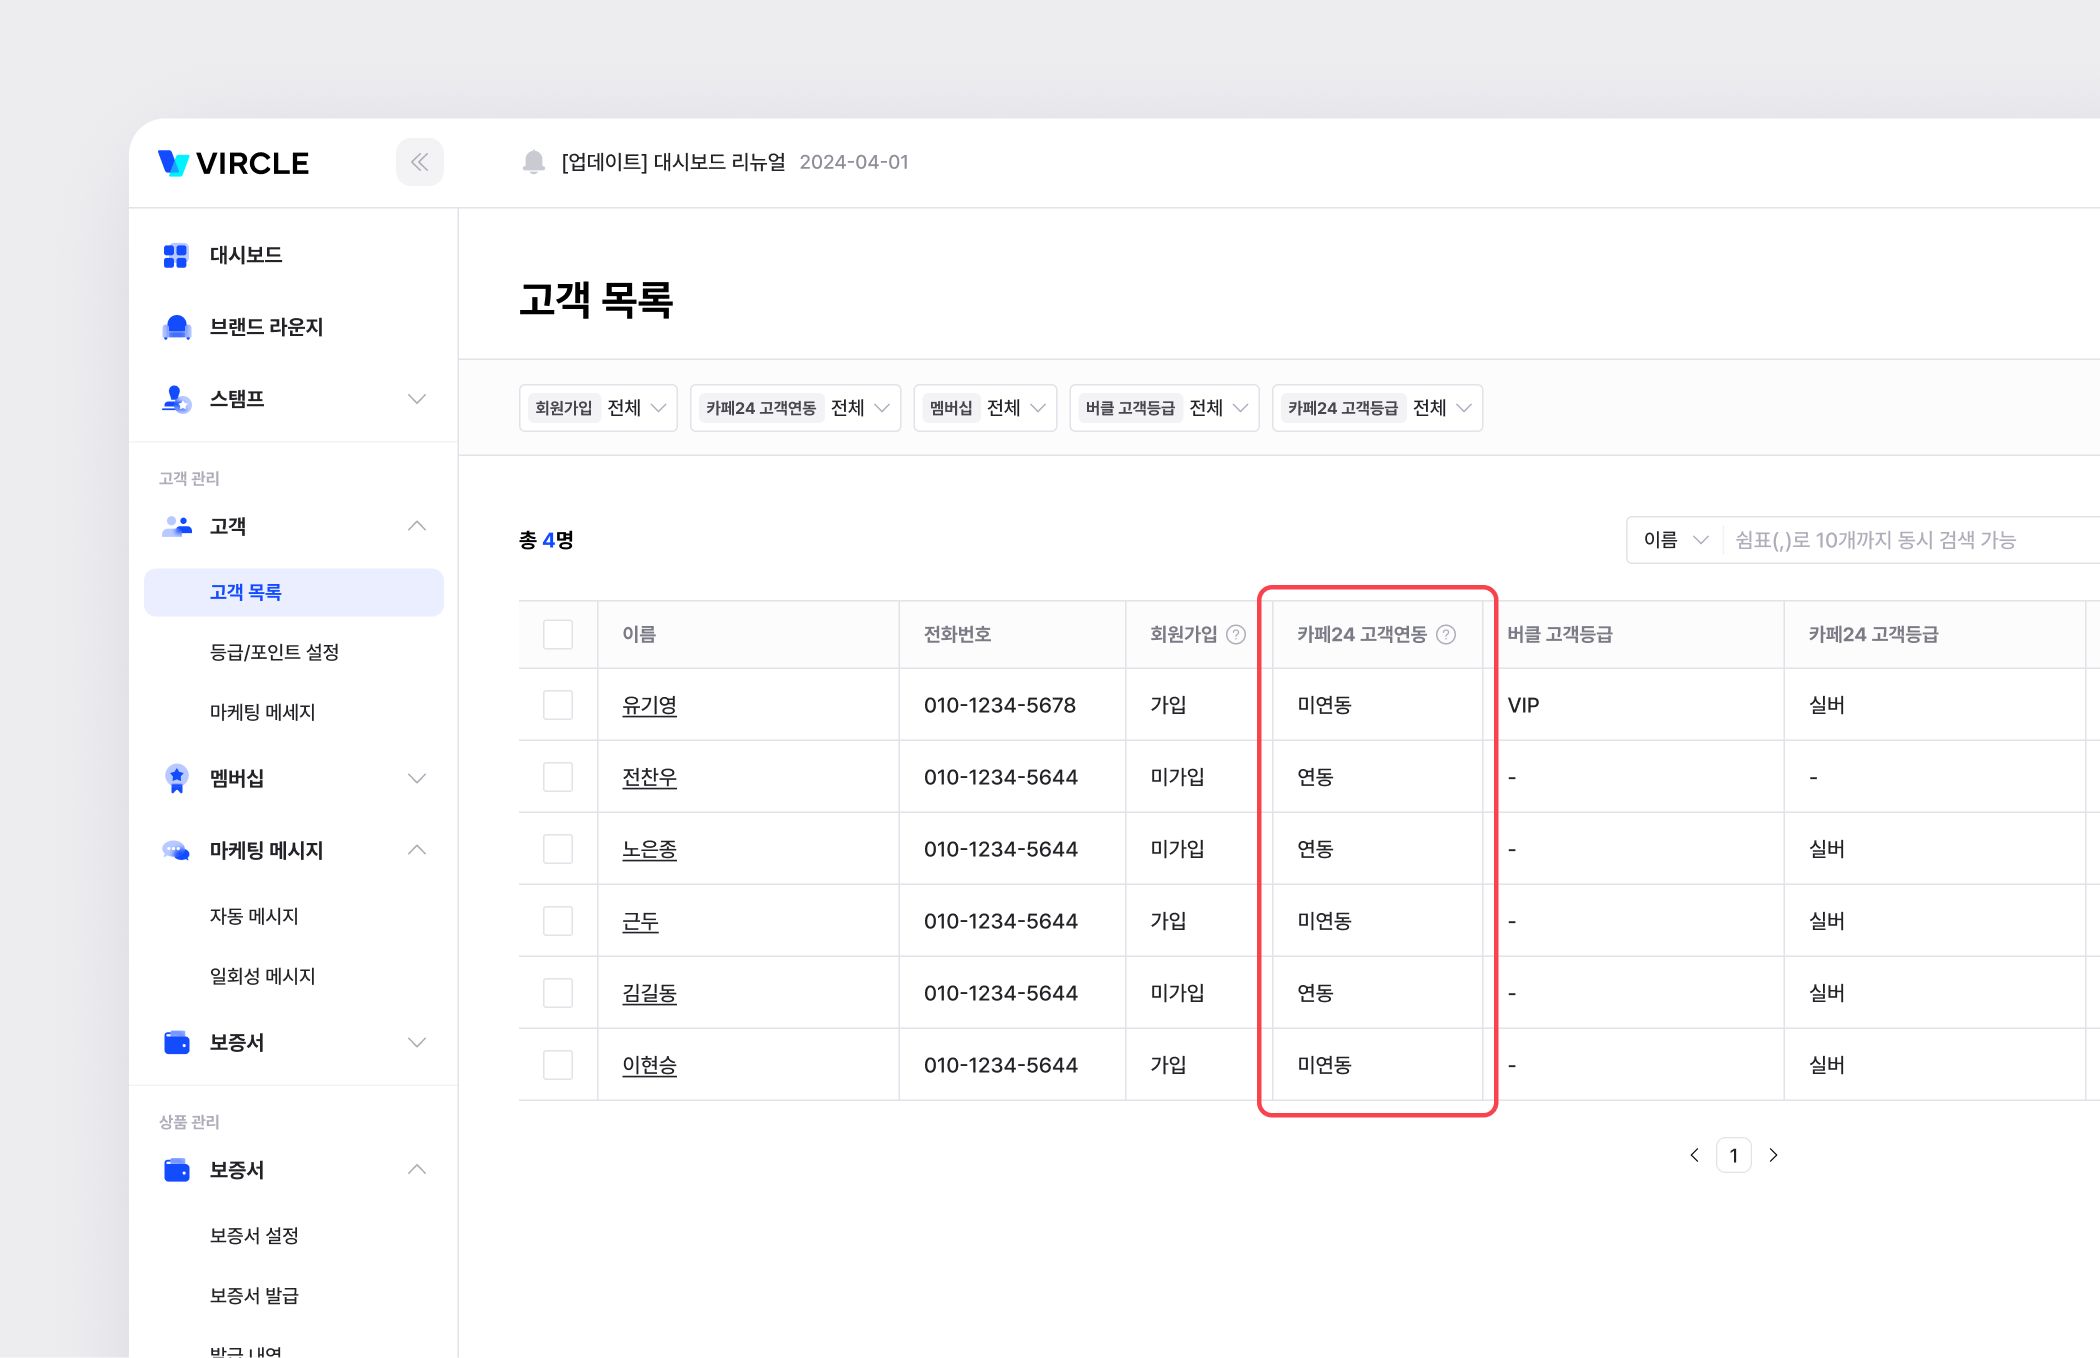Toggle the select-all checkbox in table header
The height and width of the screenshot is (1358, 2100).
point(558,634)
